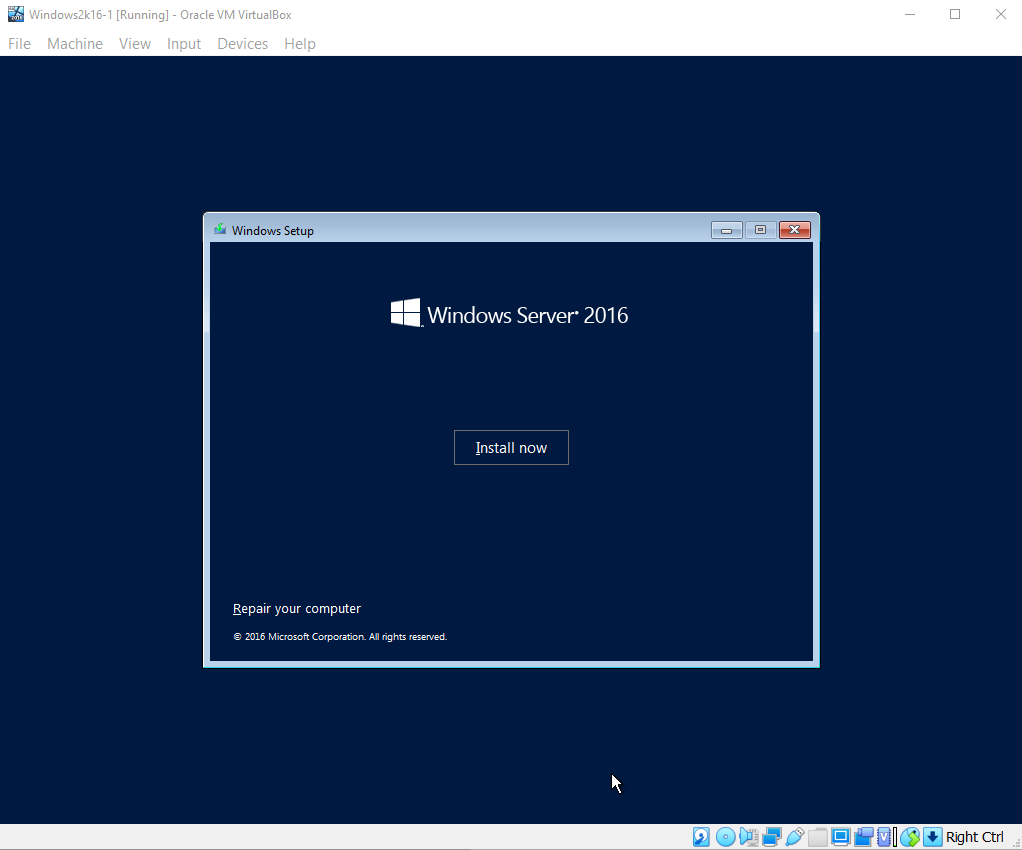The width and height of the screenshot is (1022, 850).
Task: Click the optical disc status icon
Action: (x=725, y=837)
